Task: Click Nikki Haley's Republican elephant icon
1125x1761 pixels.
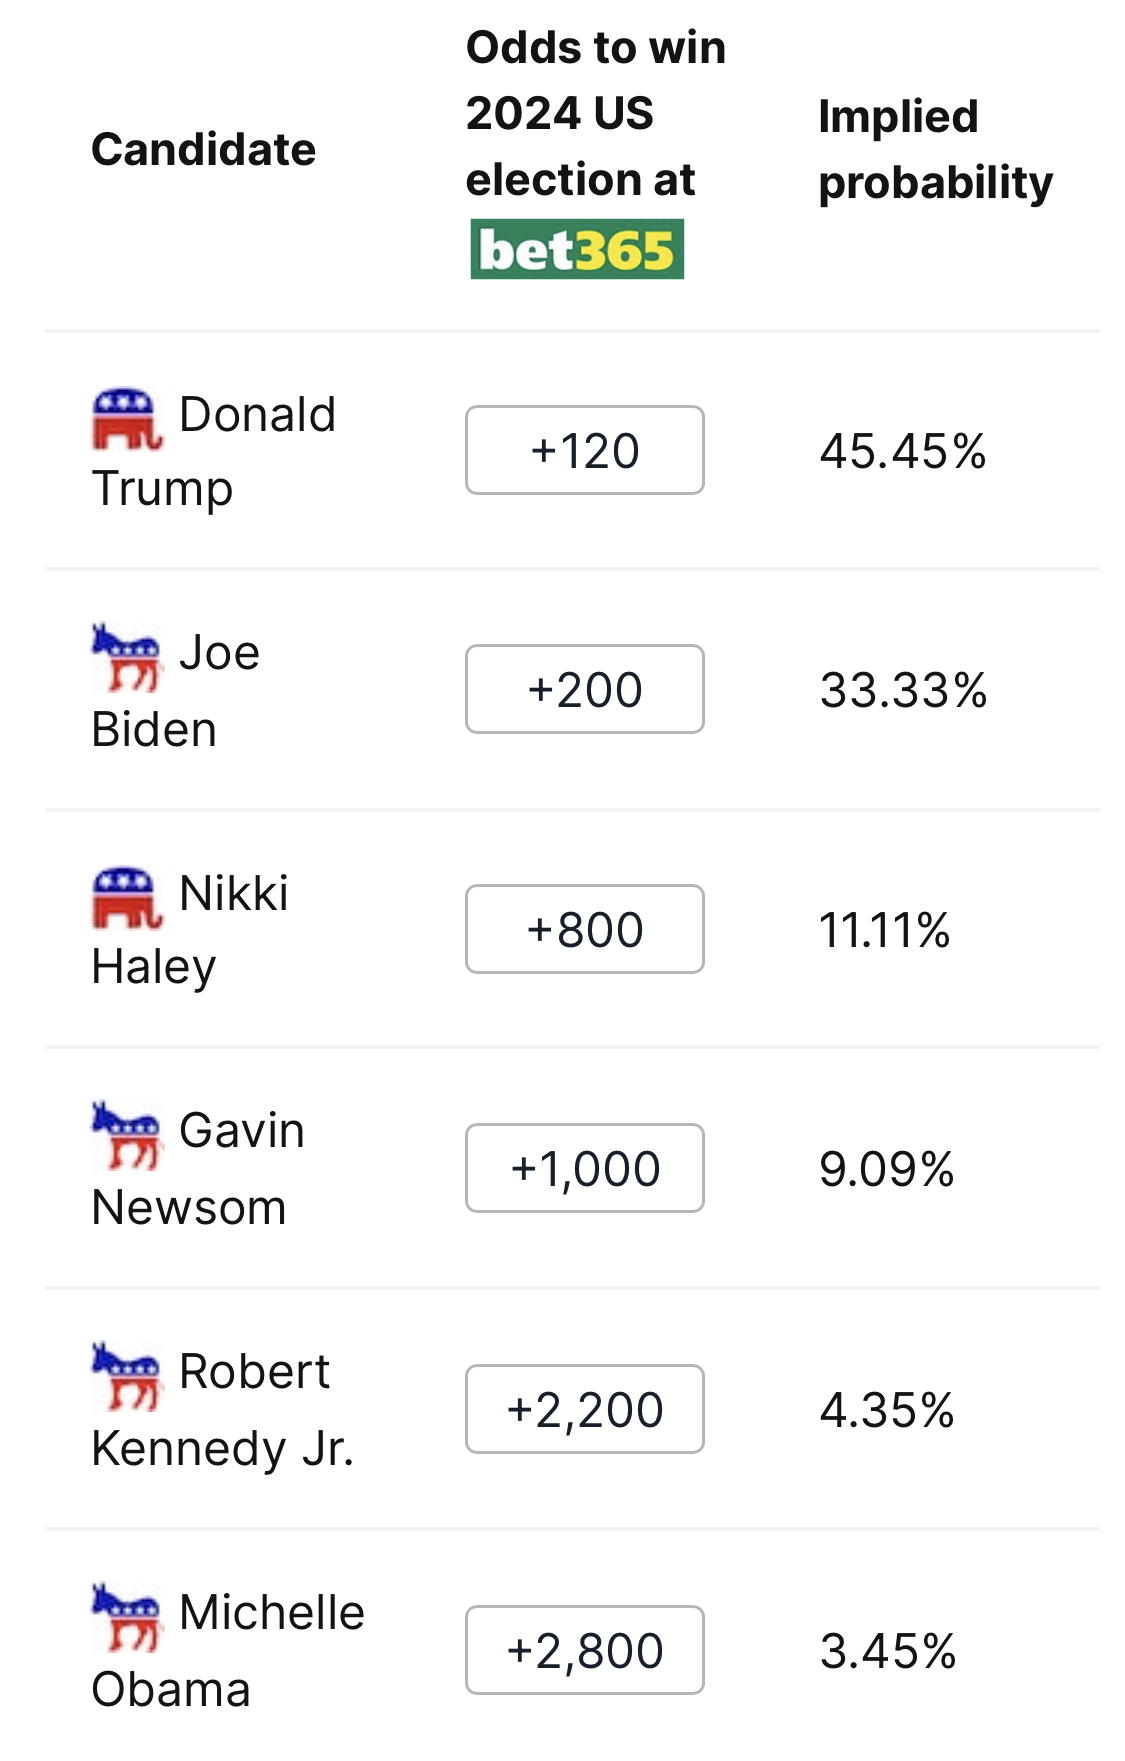Action: [x=126, y=897]
